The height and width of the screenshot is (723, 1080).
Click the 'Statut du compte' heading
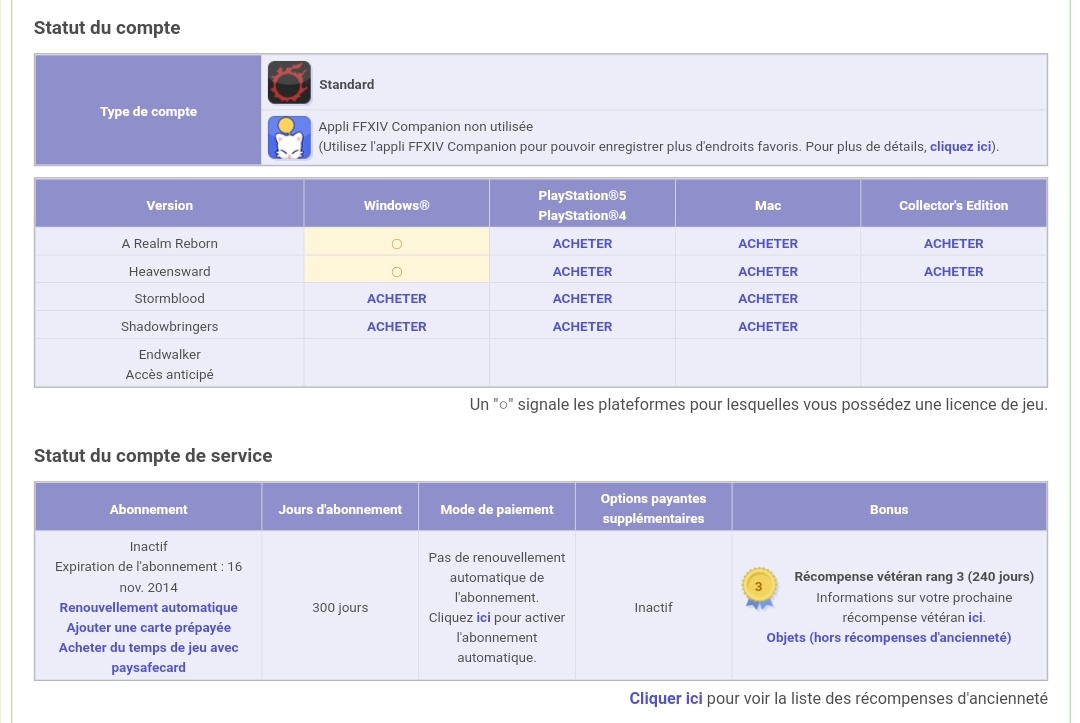[107, 28]
